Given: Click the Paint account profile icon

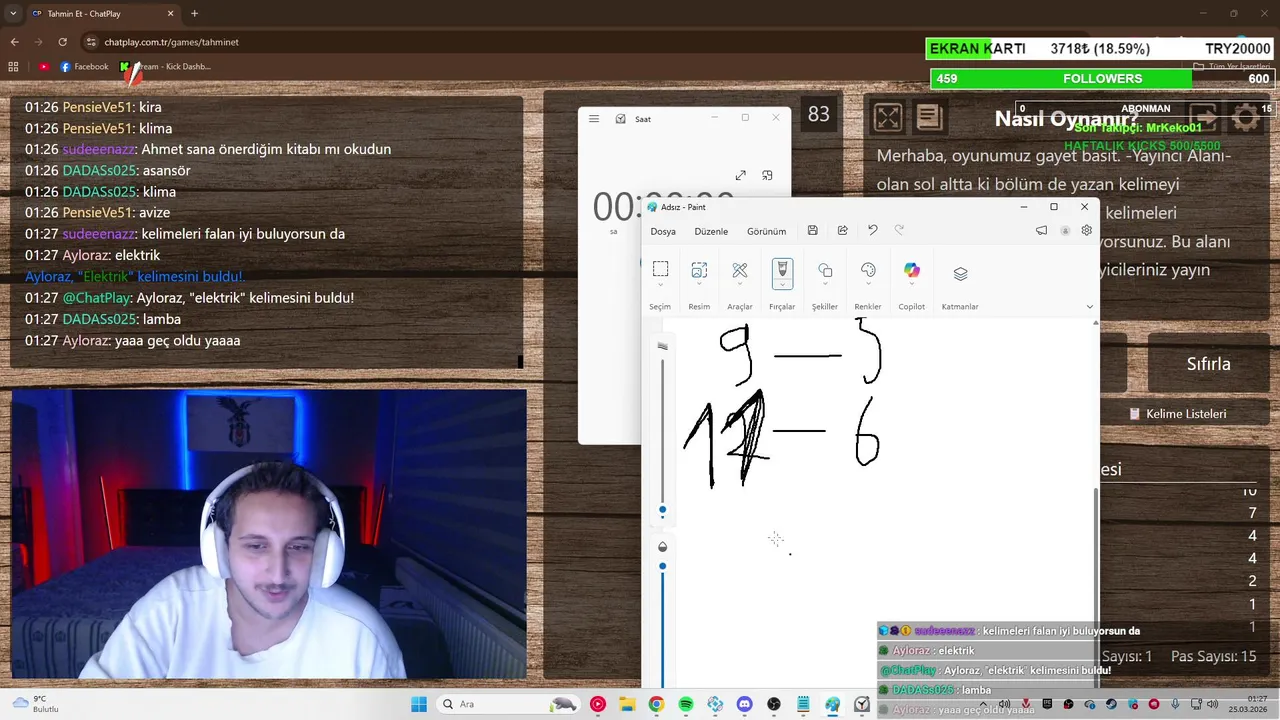Looking at the screenshot, I should (x=1065, y=230).
